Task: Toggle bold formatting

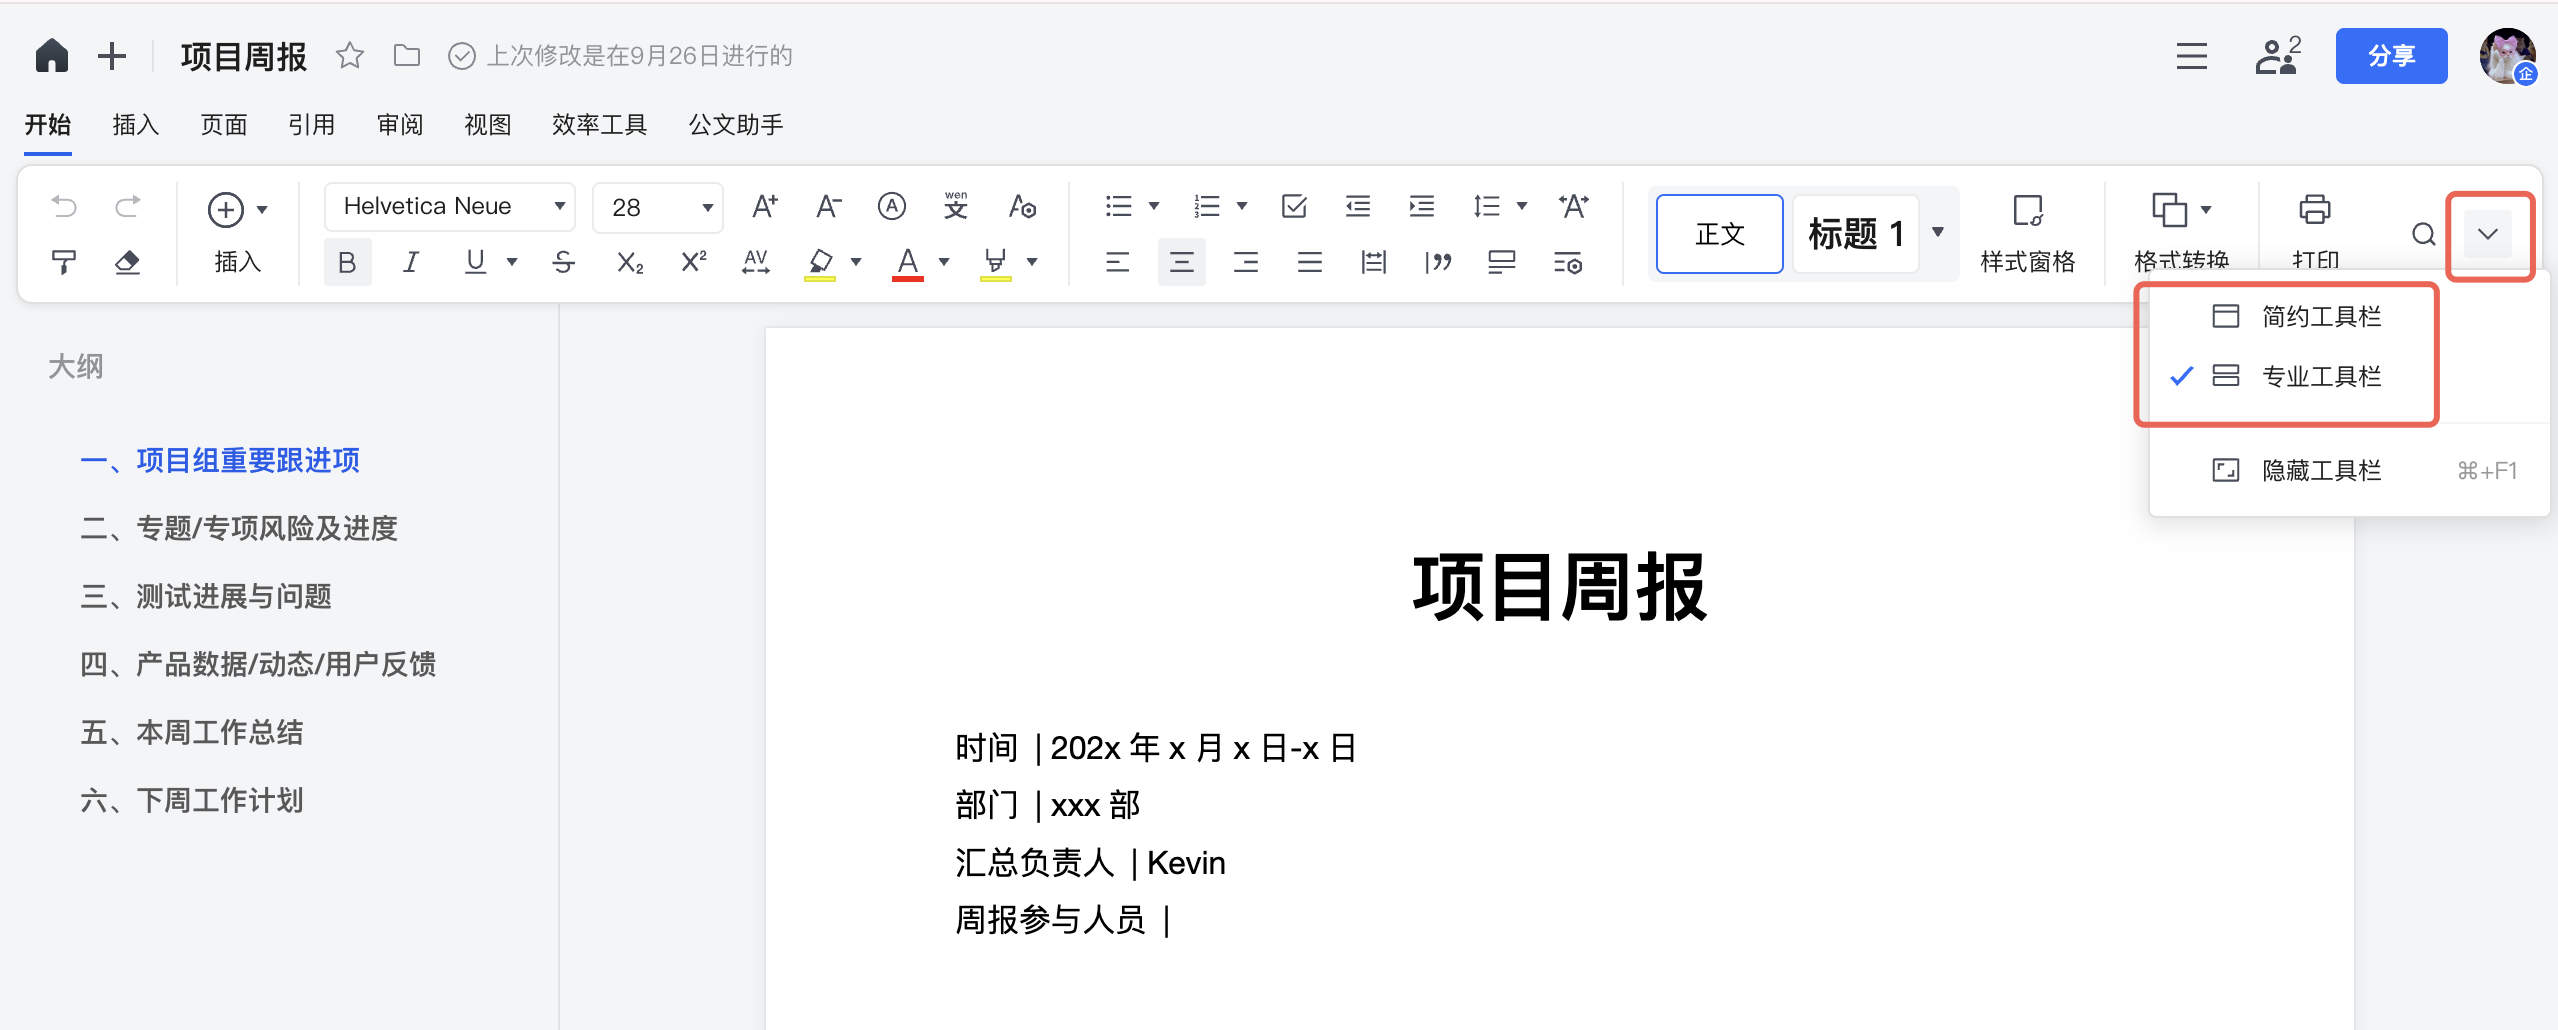Action: tap(347, 263)
